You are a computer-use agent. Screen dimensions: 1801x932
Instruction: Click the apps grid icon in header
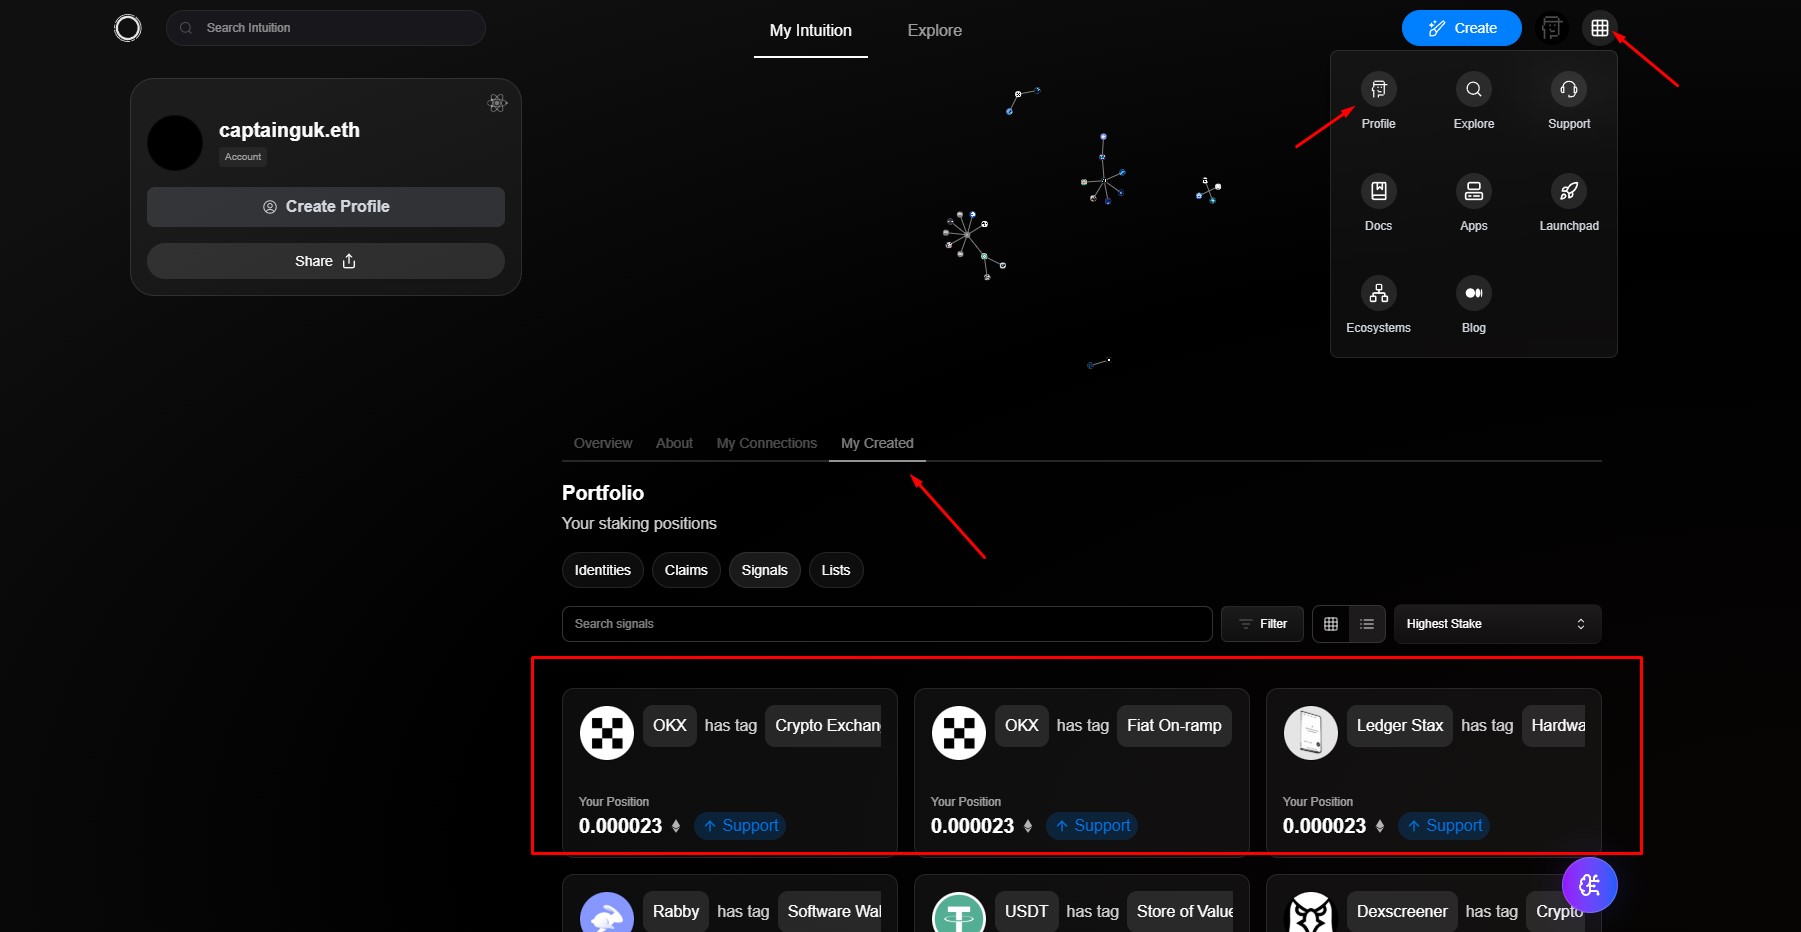click(x=1599, y=28)
